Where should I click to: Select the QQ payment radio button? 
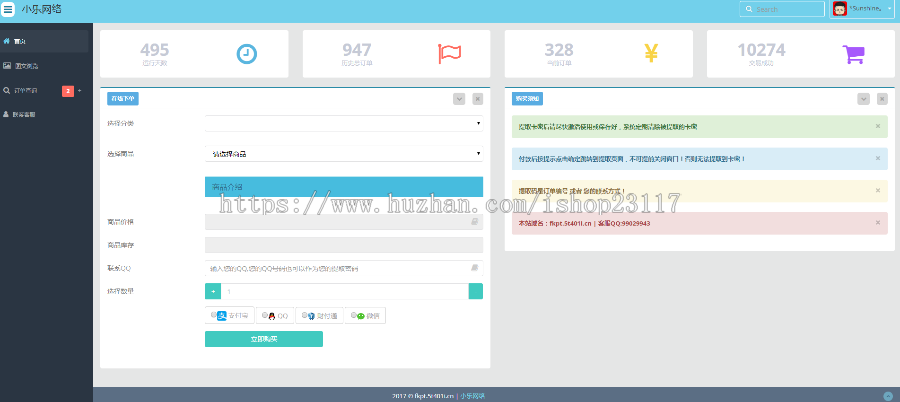pyautogui.click(x=265, y=315)
